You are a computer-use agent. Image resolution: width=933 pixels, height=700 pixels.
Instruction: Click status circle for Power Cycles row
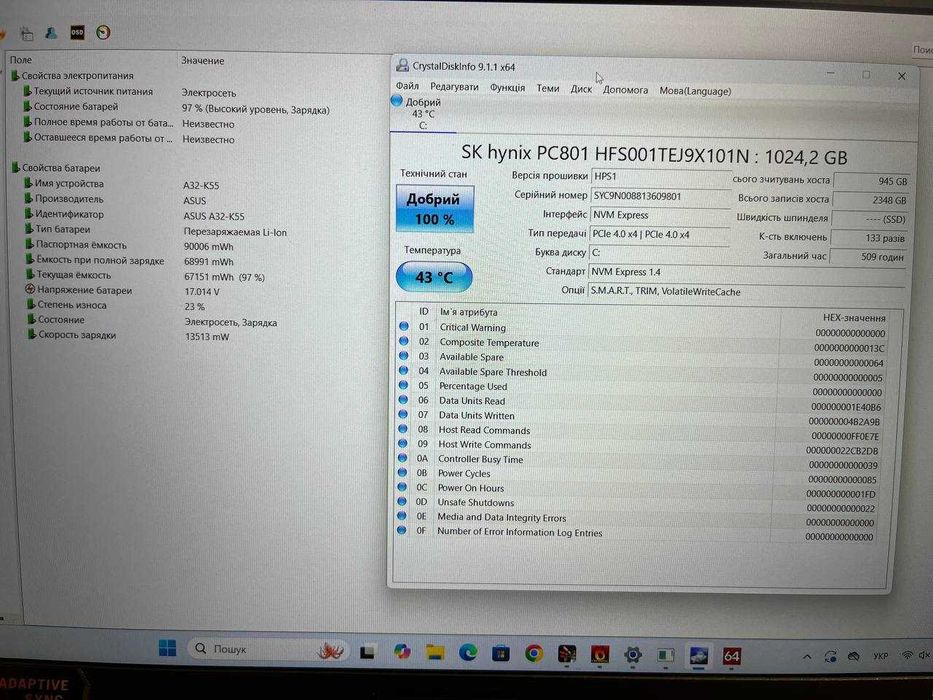[x=403, y=473]
